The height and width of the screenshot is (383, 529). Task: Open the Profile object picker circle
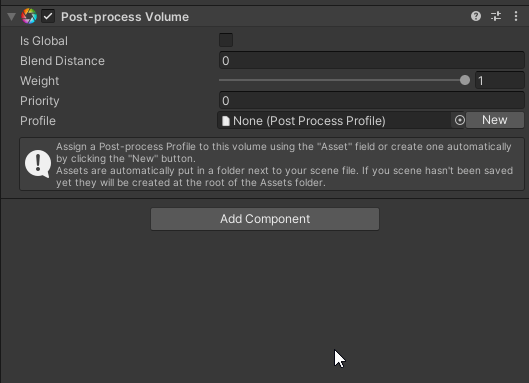click(459, 120)
